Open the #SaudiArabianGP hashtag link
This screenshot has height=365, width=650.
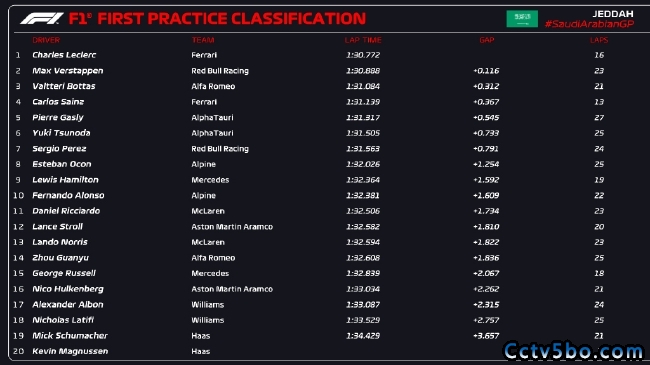click(589, 24)
